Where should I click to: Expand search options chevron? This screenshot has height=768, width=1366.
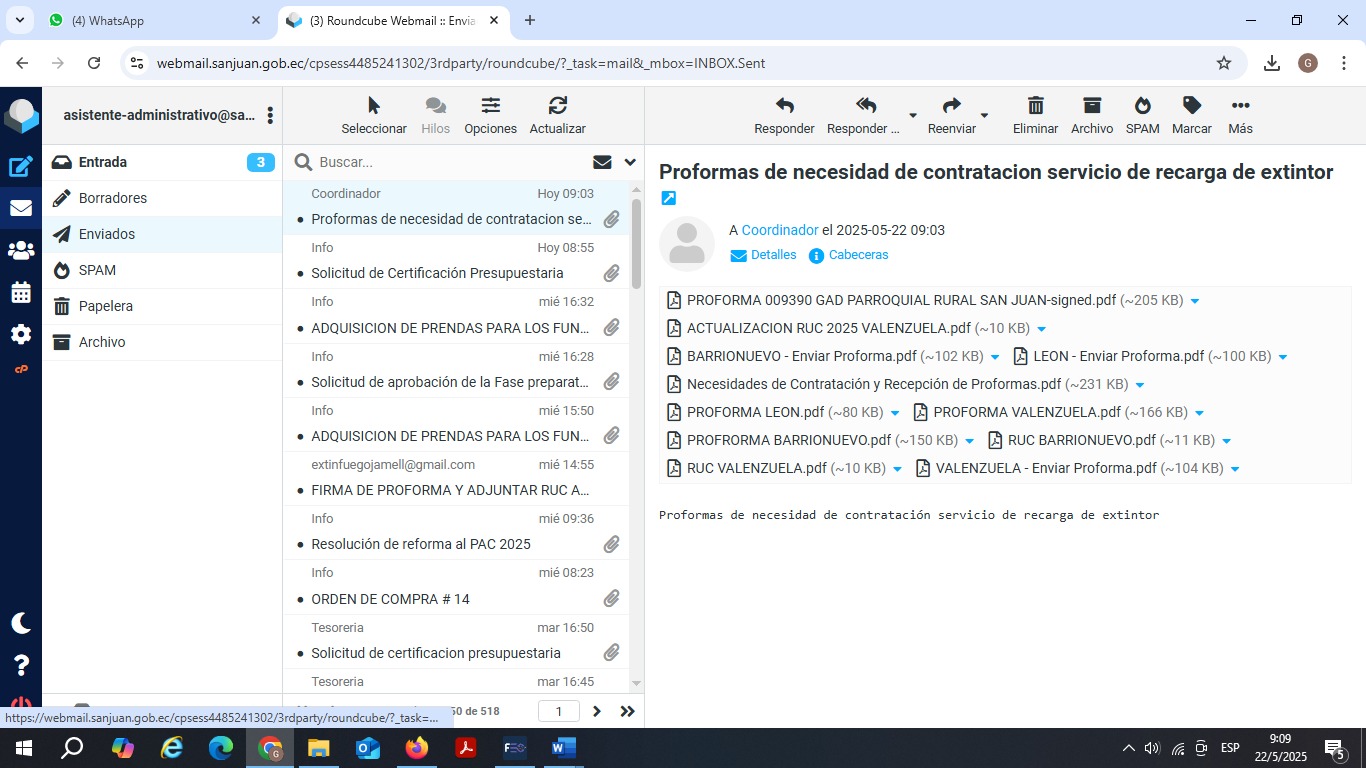(630, 162)
